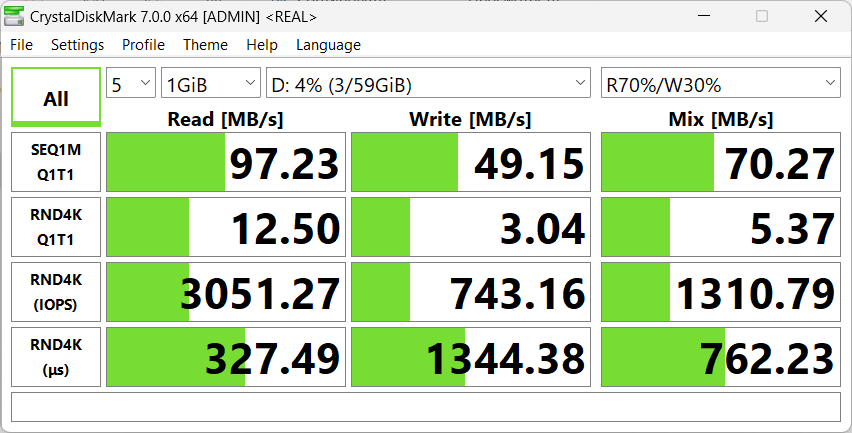Select the latency write value 1344.38
852x433 pixels.
(x=471, y=357)
